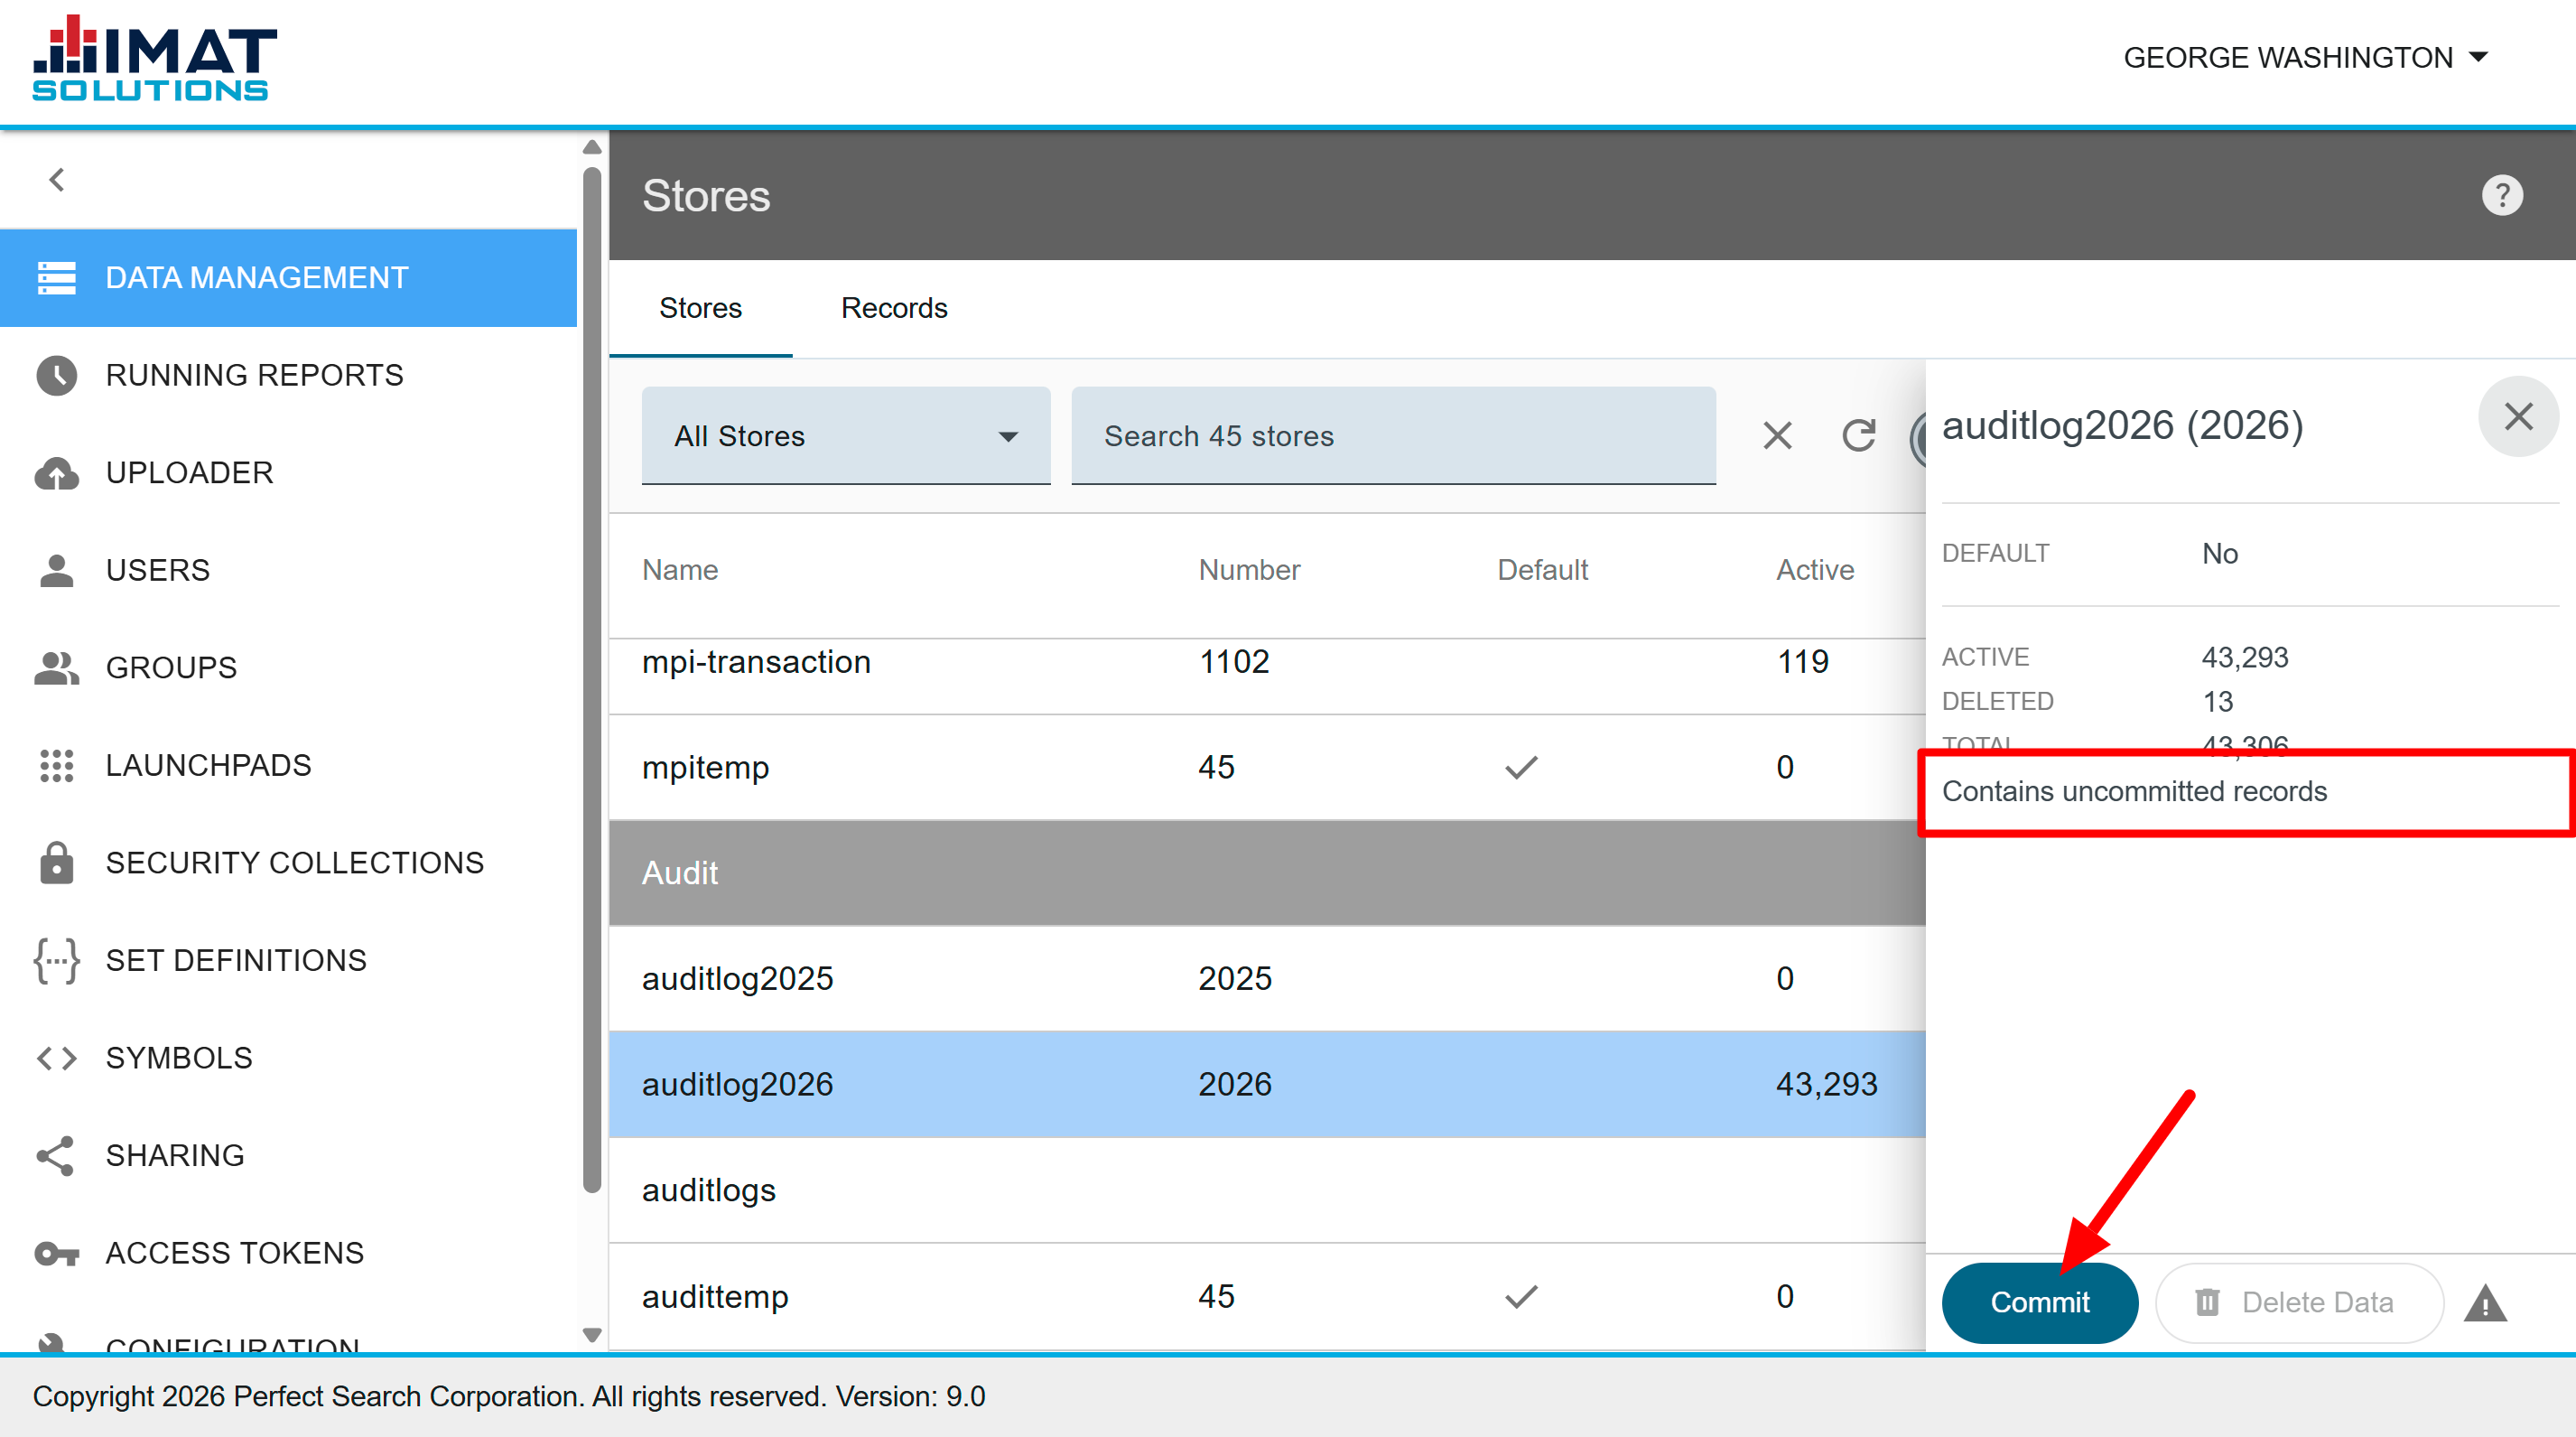Open Security Collections lock icon
2576x1437 pixels.
tap(56, 862)
